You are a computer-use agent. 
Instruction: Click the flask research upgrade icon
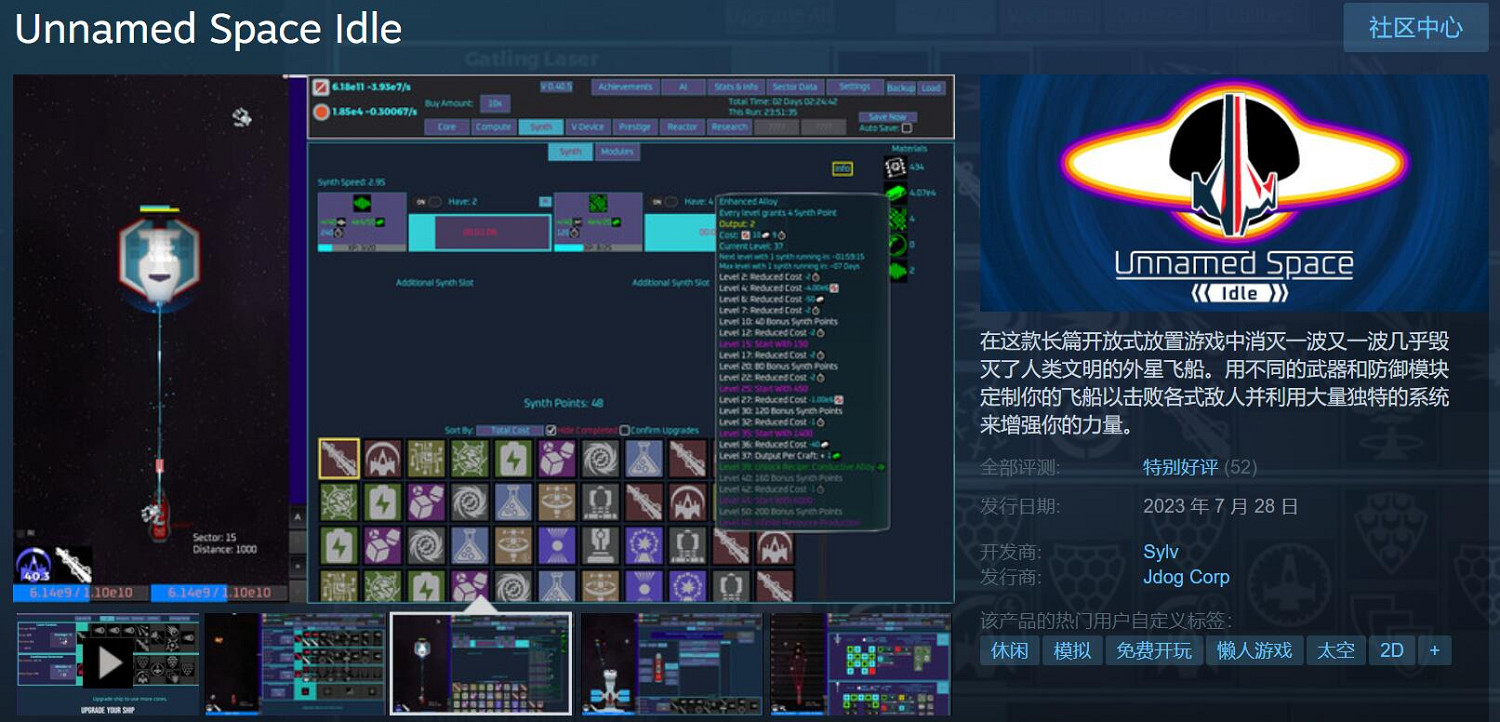[x=641, y=457]
